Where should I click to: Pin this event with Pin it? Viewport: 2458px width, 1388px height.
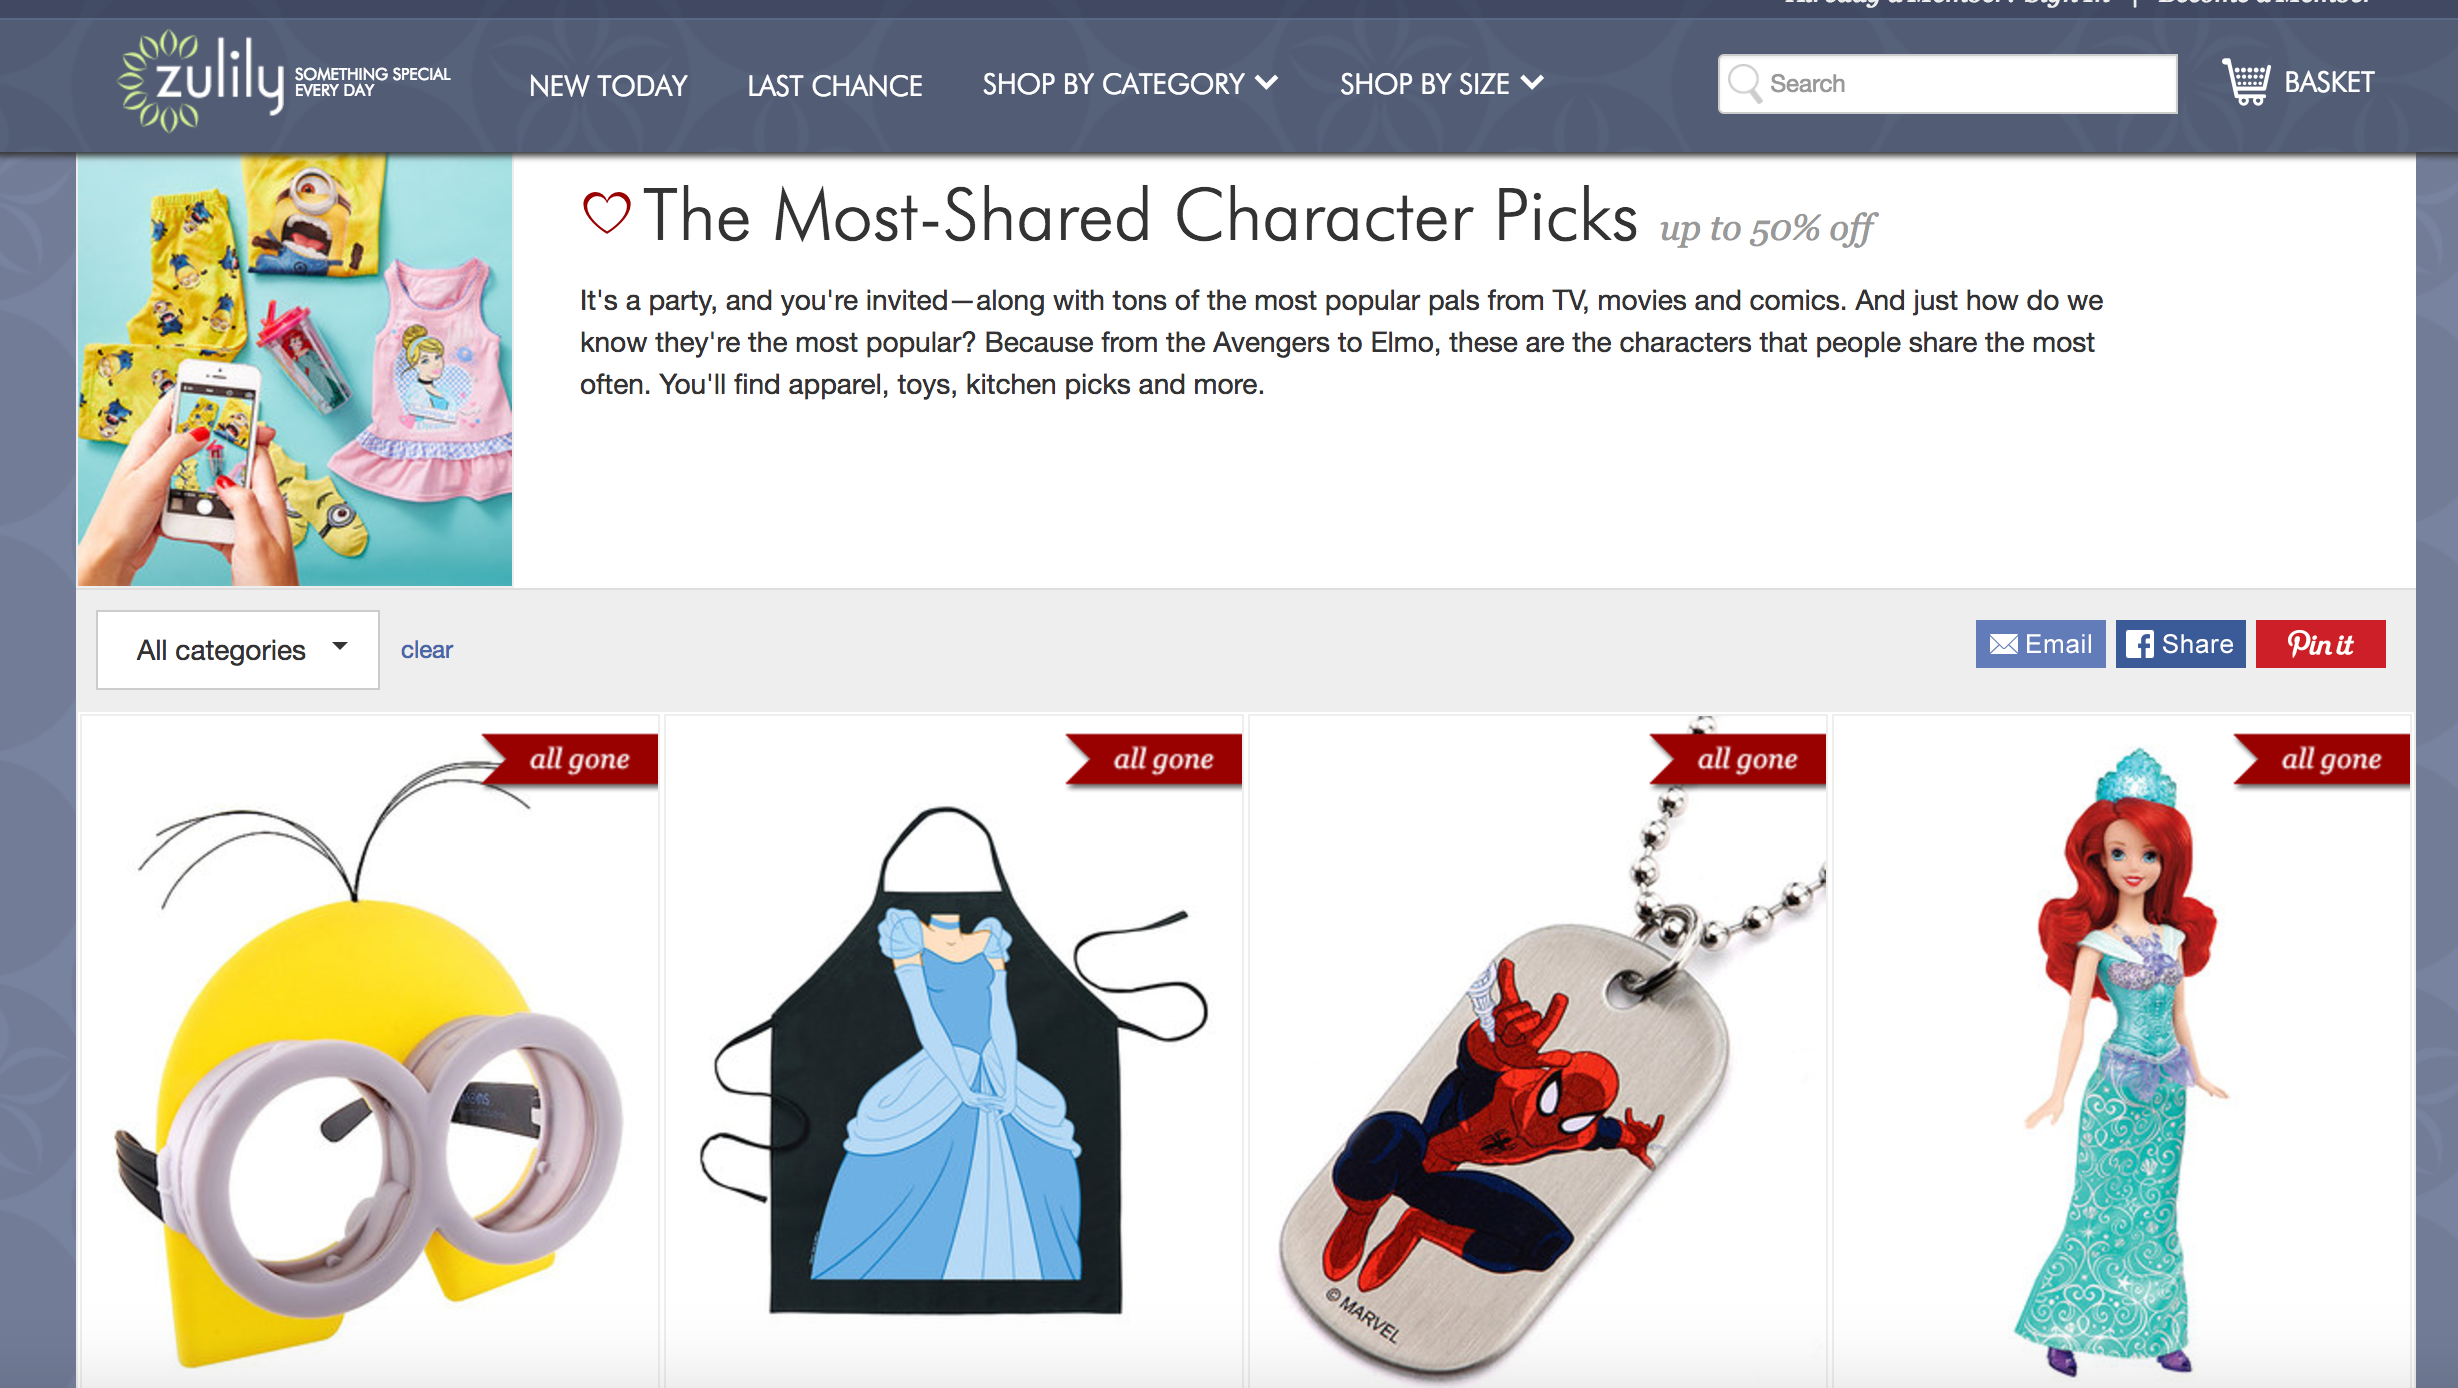2320,644
